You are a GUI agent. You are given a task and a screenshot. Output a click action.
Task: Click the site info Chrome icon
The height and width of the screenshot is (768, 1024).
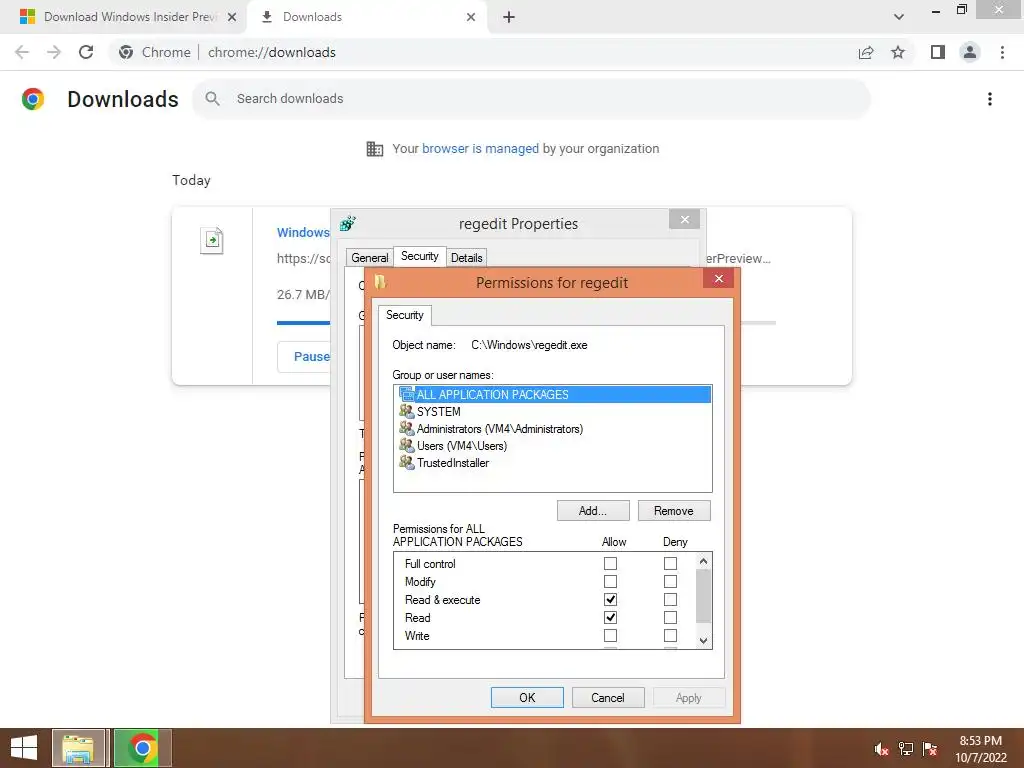pos(126,52)
